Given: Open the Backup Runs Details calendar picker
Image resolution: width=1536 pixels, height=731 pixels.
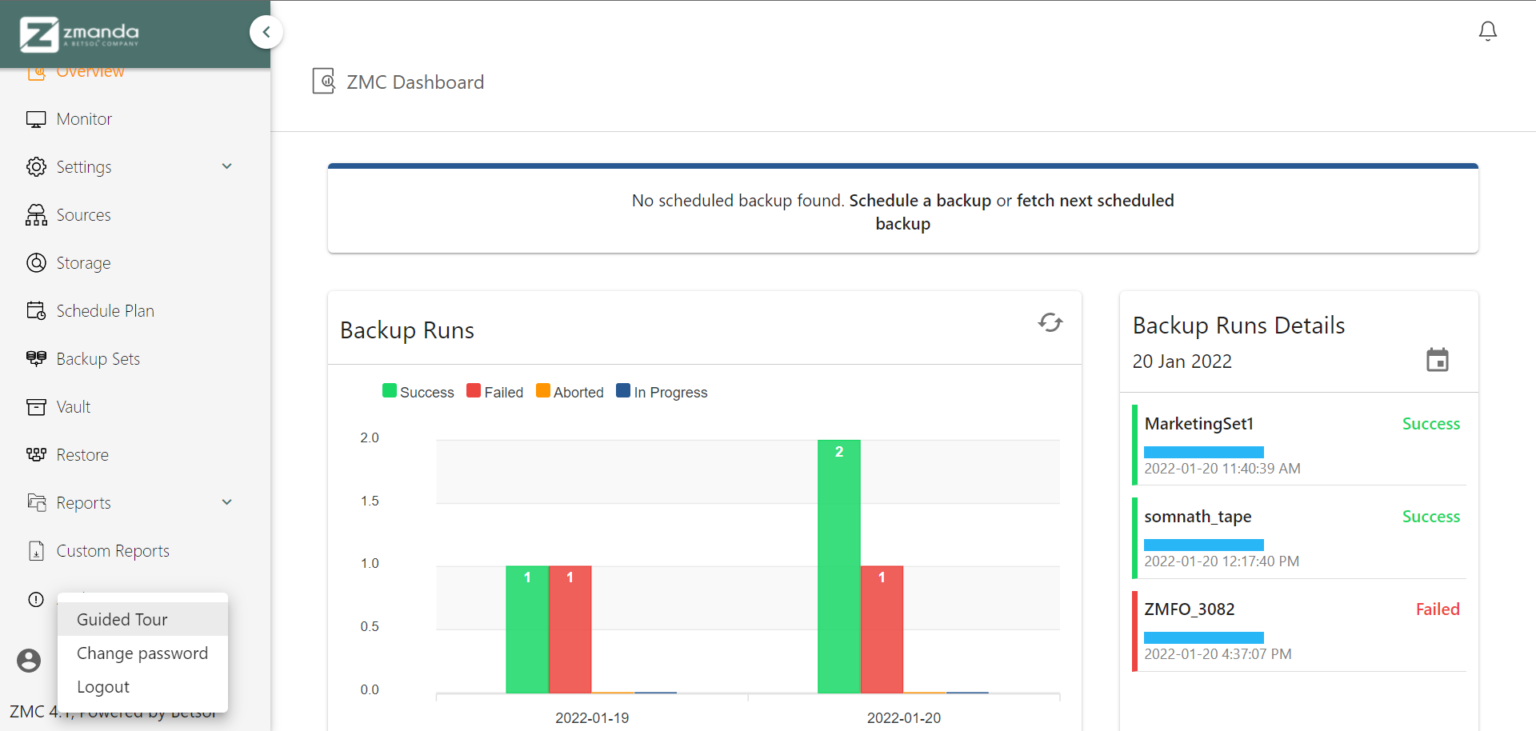Looking at the screenshot, I should 1438,360.
